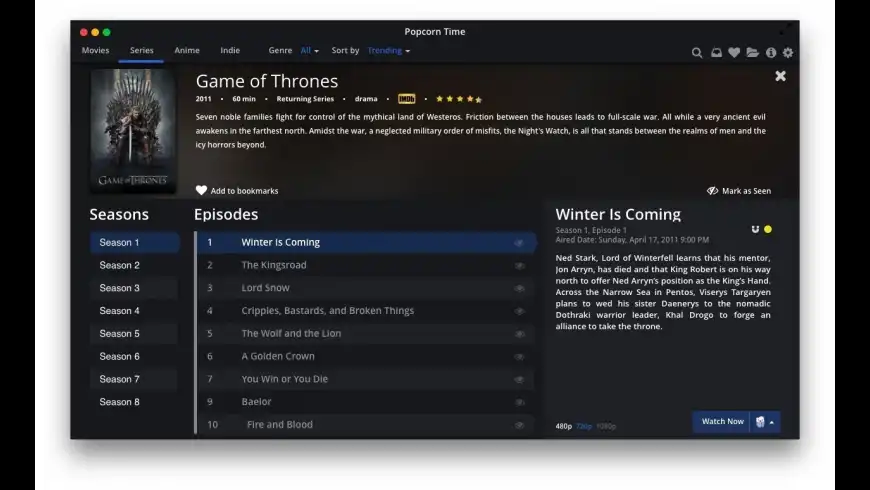Image resolution: width=870 pixels, height=490 pixels.
Task: Switch to the Movies tab
Action: point(95,50)
